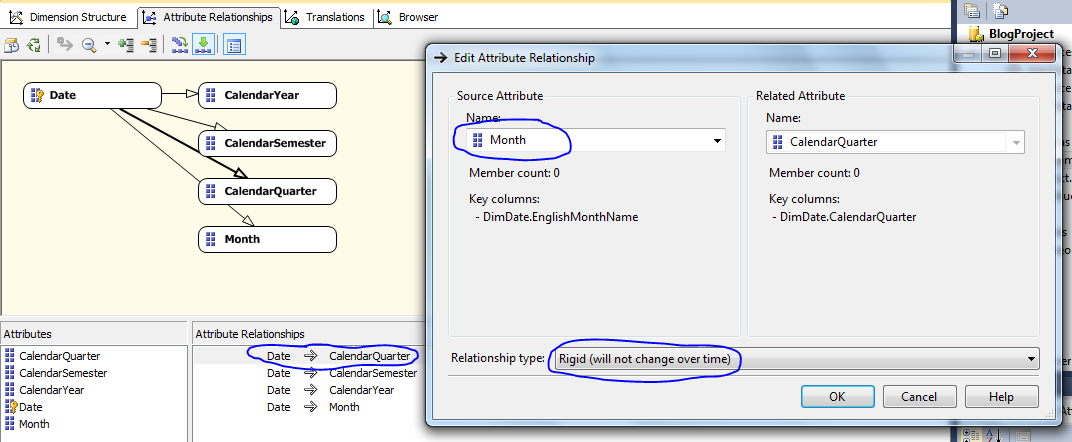1072x442 pixels.
Task: Toggle the list views pane icon
Action: pyautogui.click(x=233, y=45)
